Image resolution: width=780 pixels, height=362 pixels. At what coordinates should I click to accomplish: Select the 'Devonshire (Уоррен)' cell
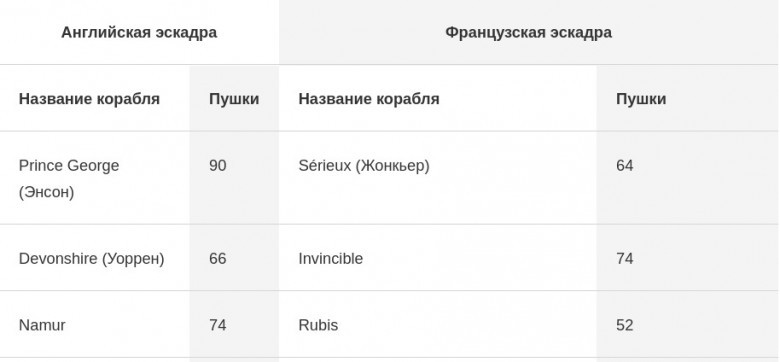[x=95, y=258]
